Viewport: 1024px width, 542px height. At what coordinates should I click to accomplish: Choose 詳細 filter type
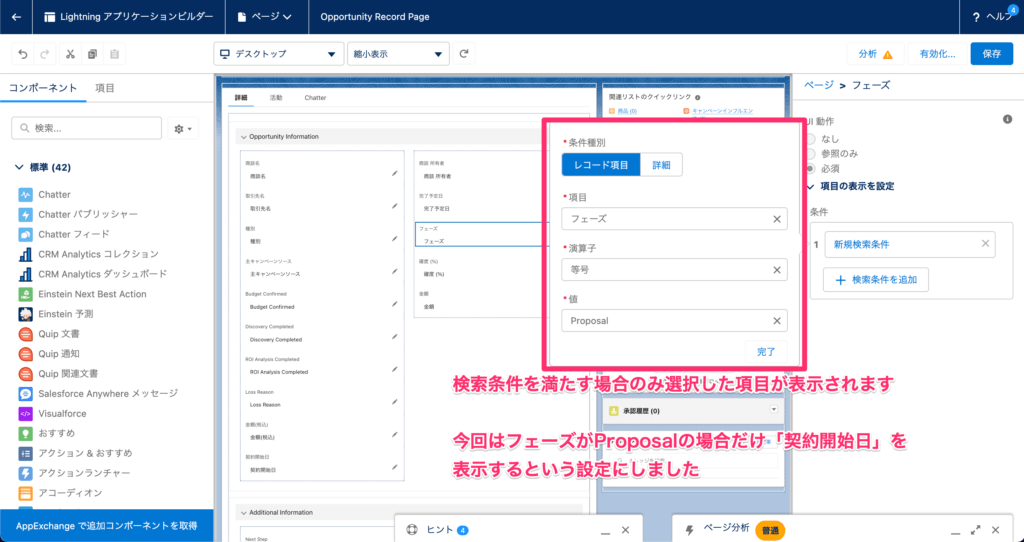click(662, 165)
